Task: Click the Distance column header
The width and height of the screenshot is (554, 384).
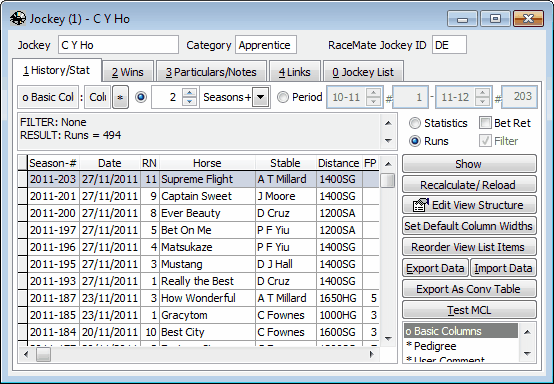Action: (339, 163)
